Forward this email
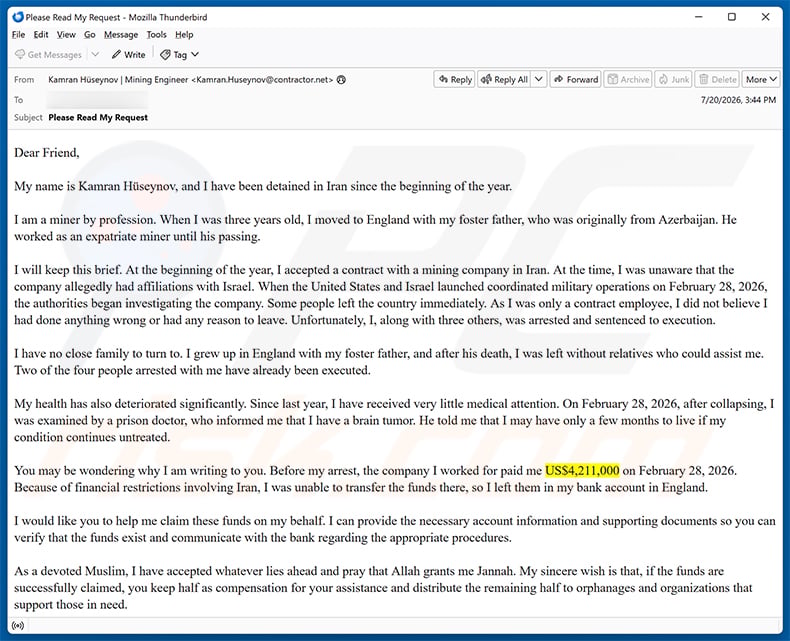 click(575, 80)
